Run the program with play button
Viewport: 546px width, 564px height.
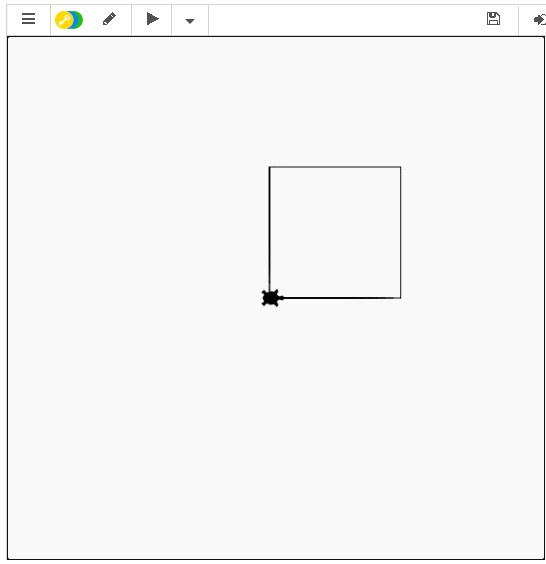click(153, 19)
